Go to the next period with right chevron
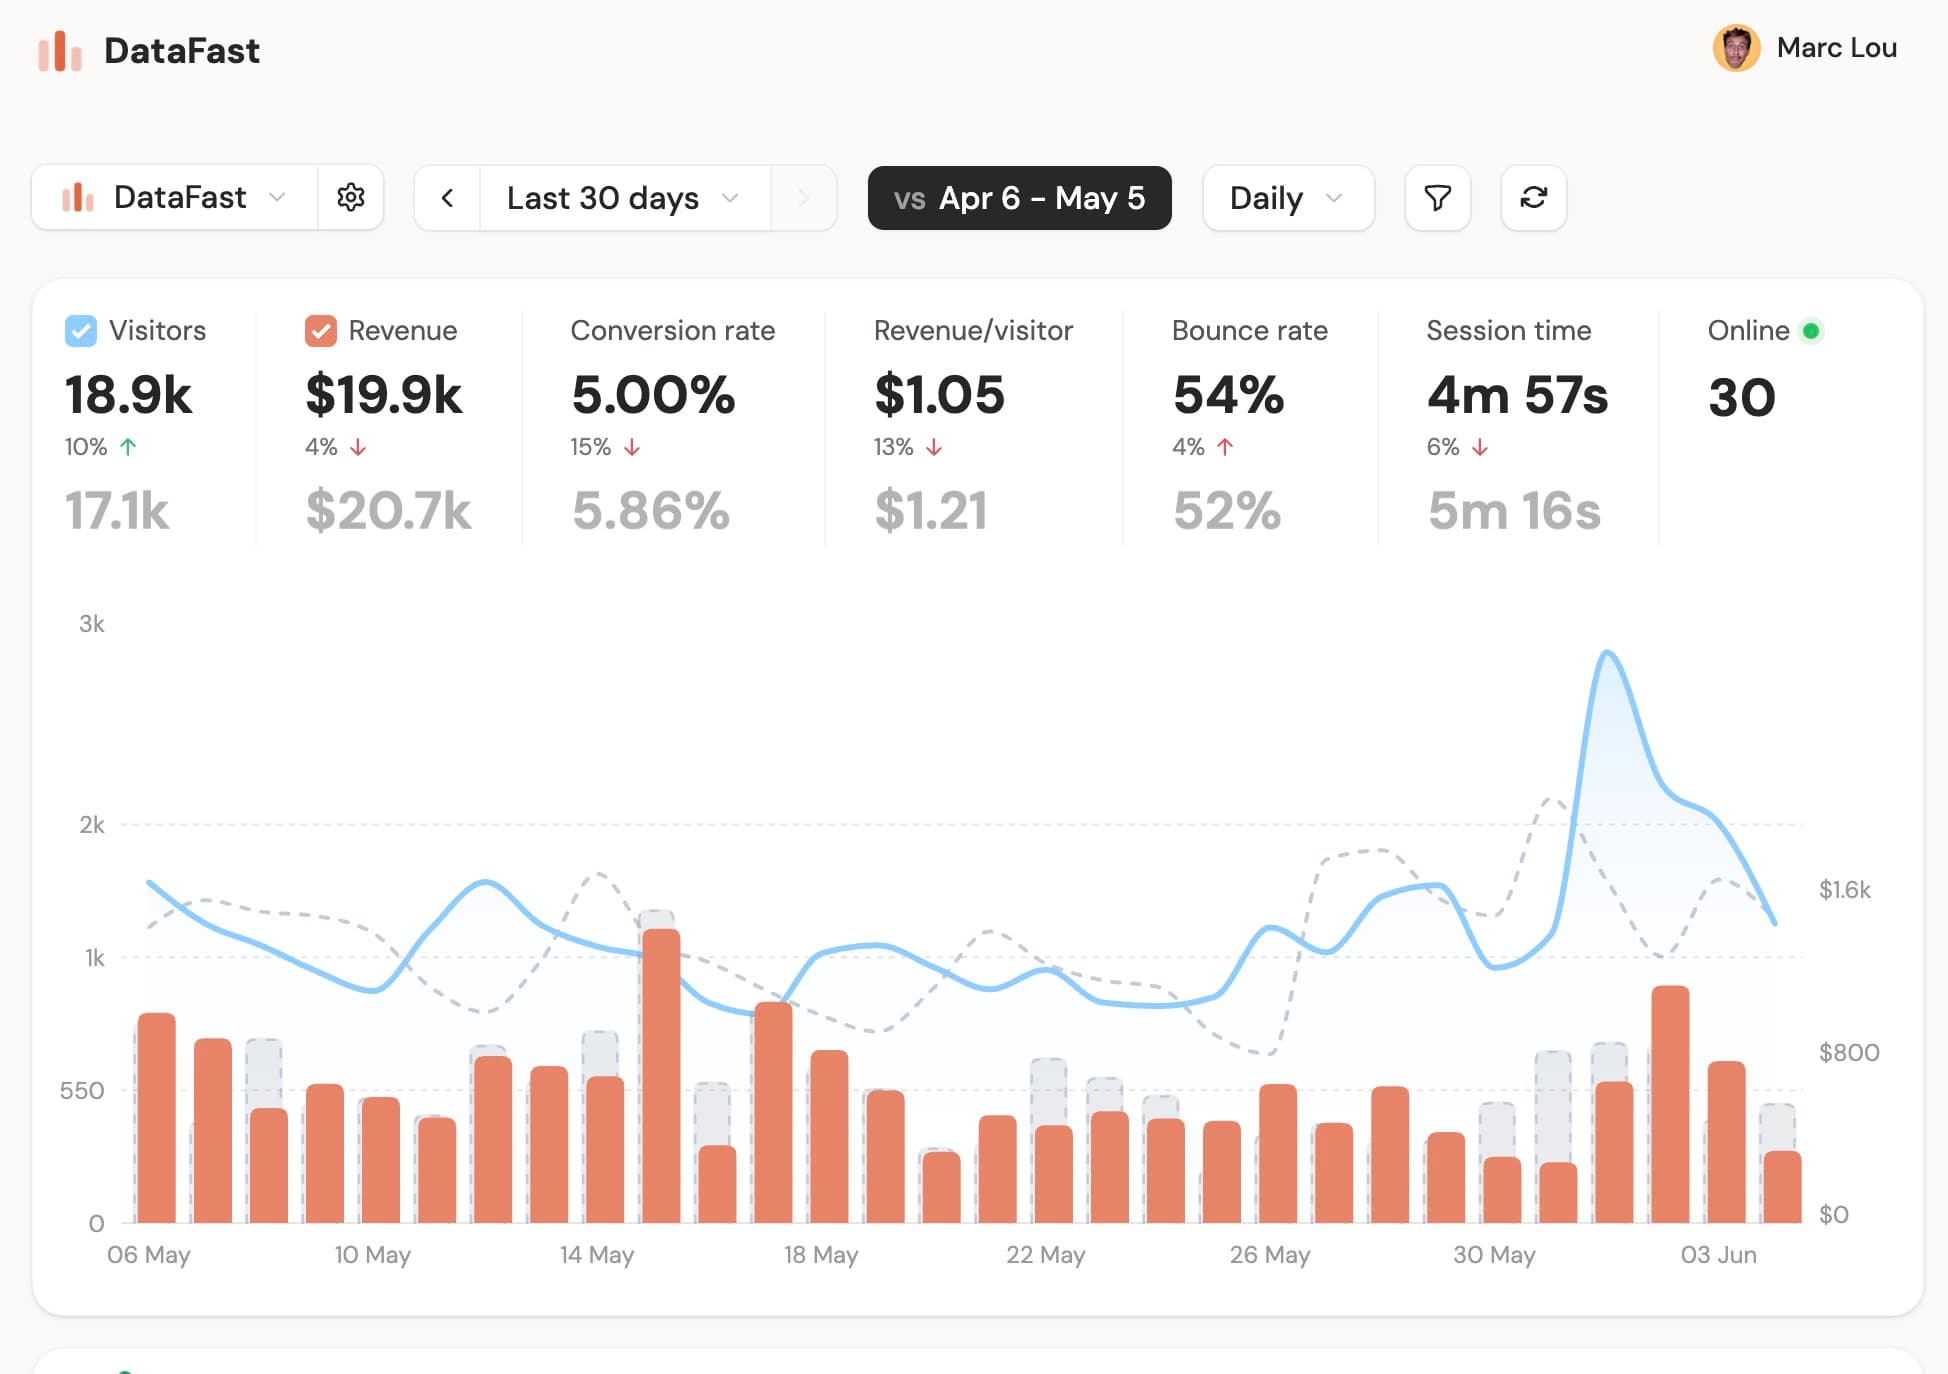Screen dimensions: 1948x1374 click(x=803, y=198)
